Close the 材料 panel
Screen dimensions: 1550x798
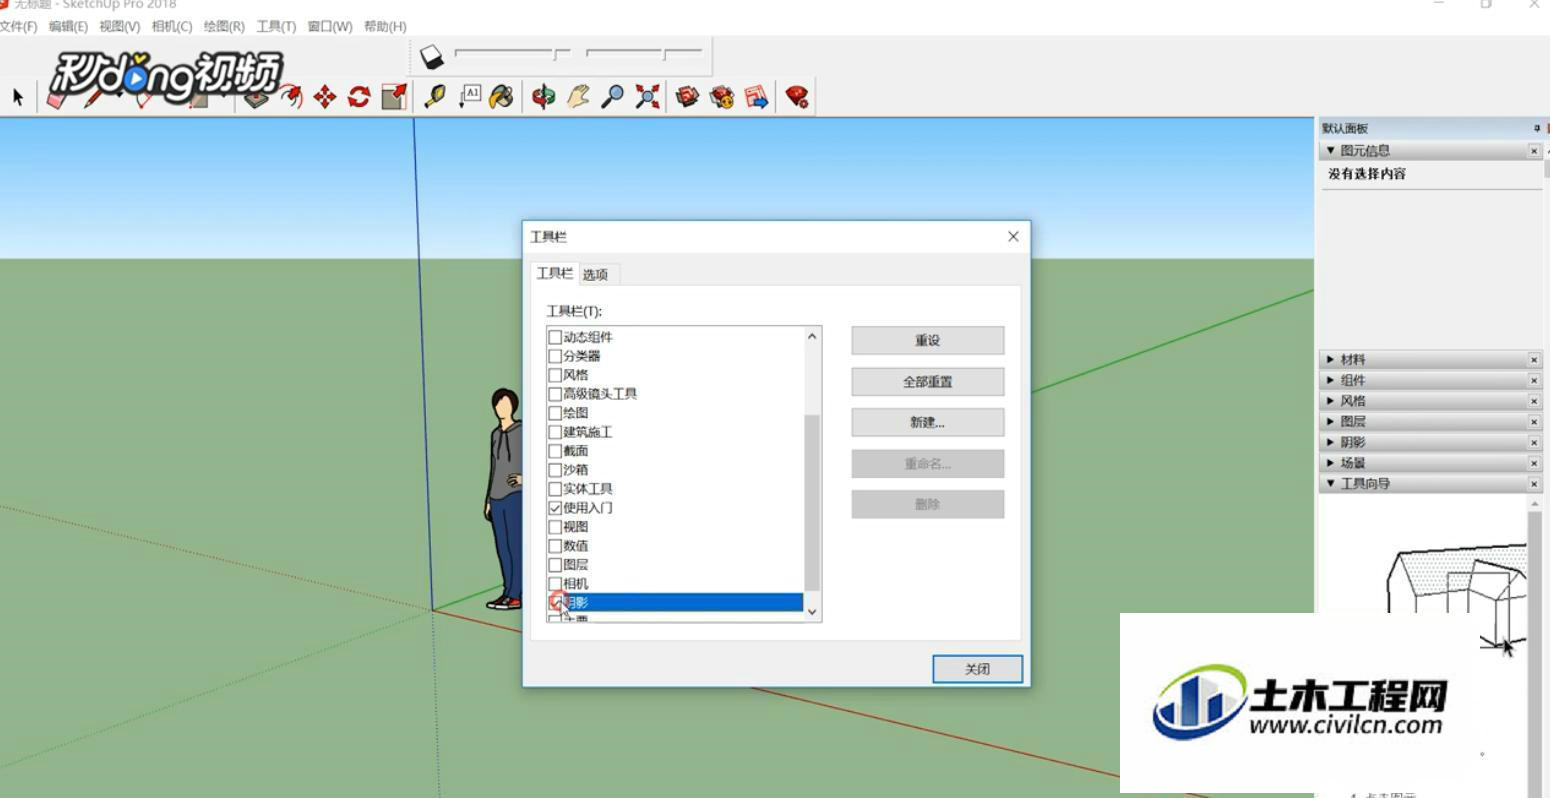[x=1534, y=359]
